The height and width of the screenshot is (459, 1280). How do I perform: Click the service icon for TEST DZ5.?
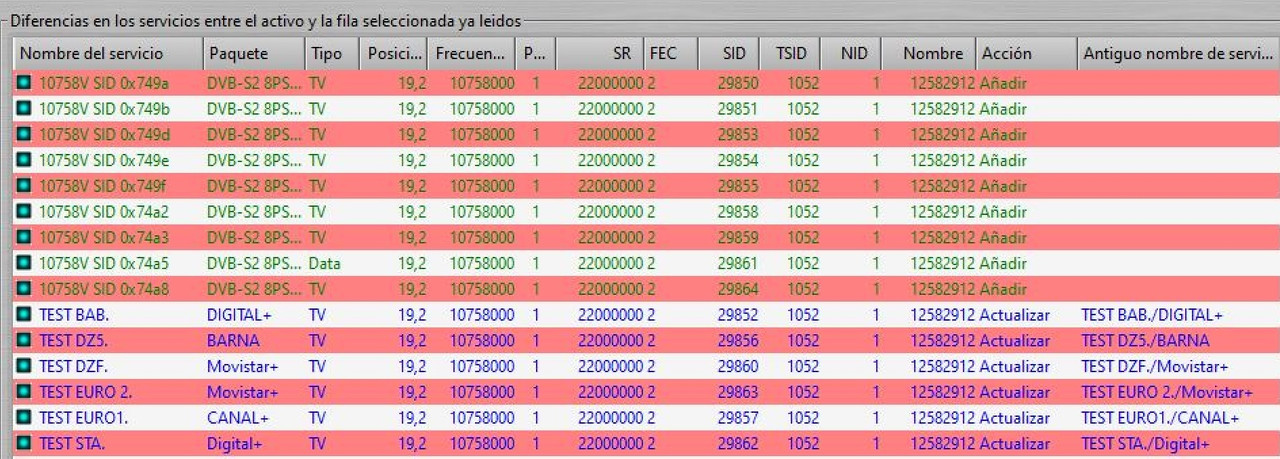[x=24, y=341]
